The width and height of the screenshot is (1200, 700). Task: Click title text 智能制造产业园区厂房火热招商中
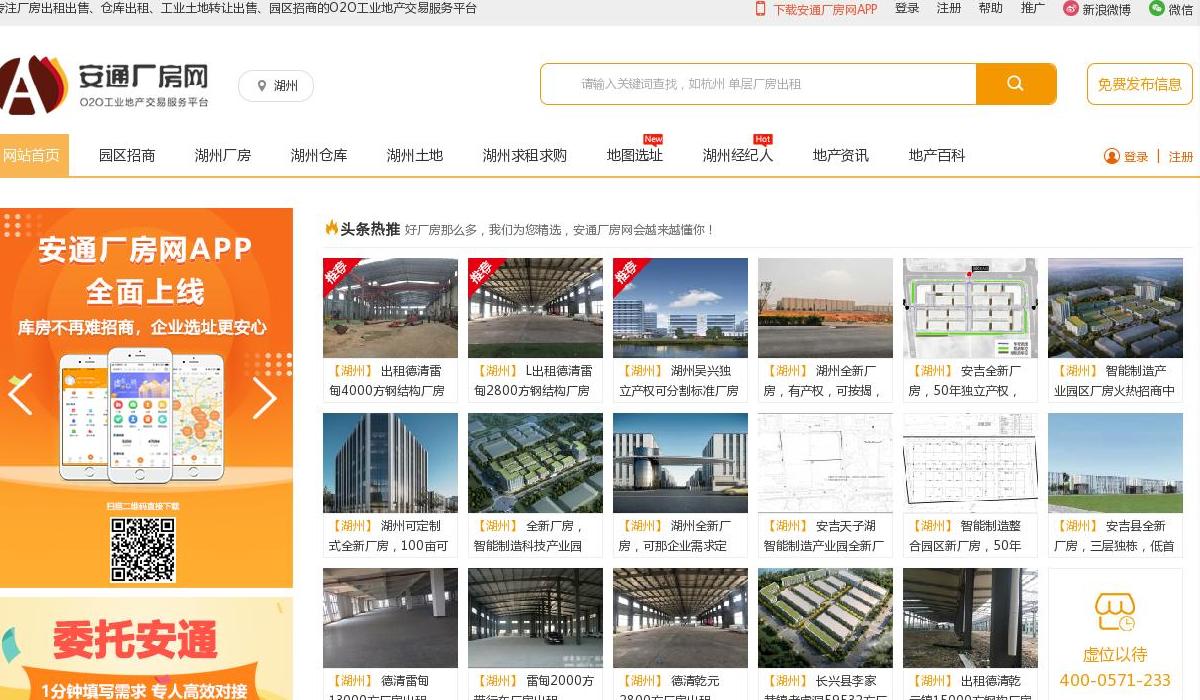click(x=1115, y=381)
